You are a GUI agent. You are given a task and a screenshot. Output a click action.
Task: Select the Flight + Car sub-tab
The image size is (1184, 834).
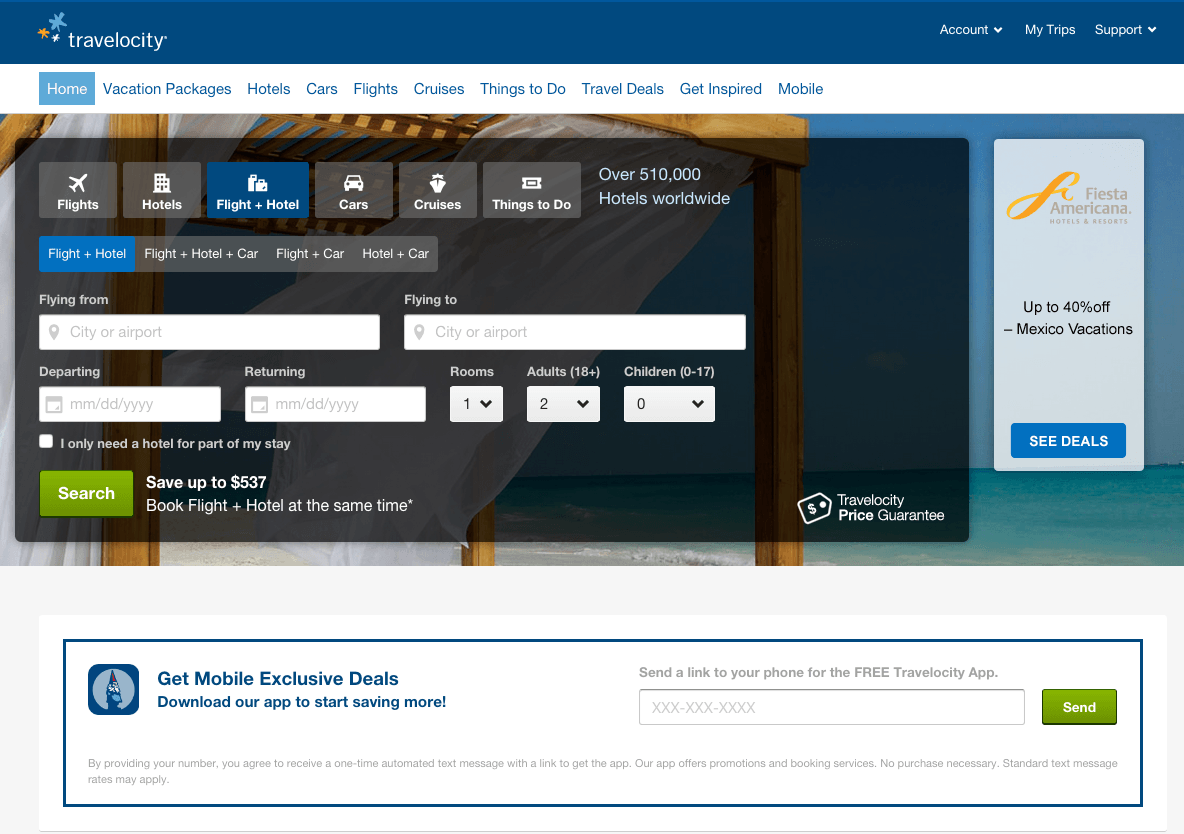(x=310, y=254)
